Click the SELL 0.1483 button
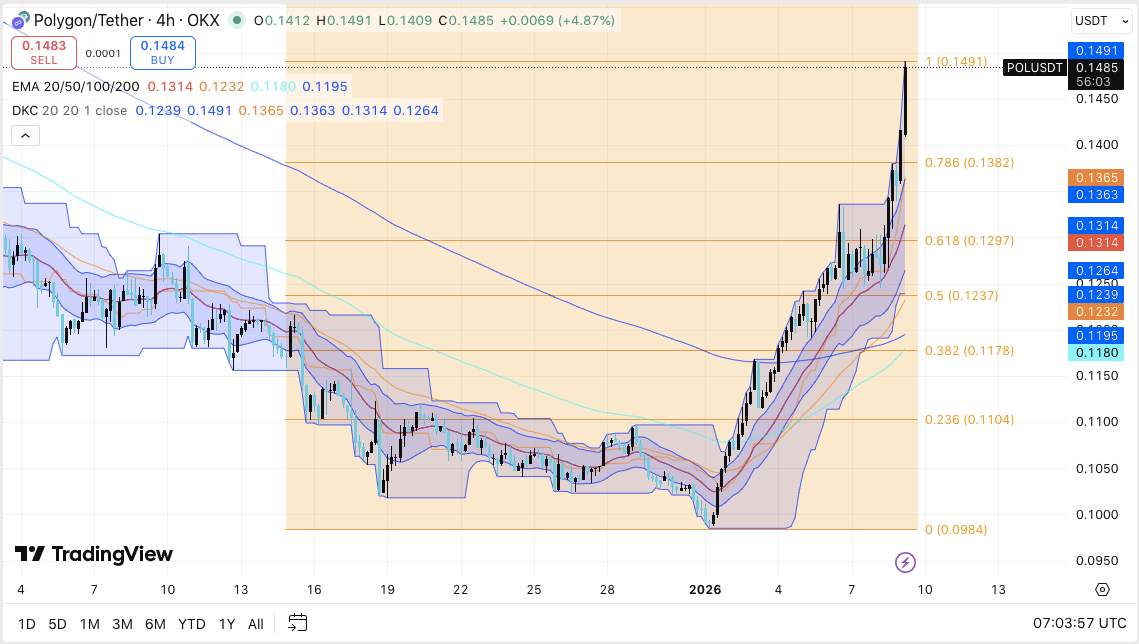The width and height of the screenshot is (1139, 644). [42, 51]
